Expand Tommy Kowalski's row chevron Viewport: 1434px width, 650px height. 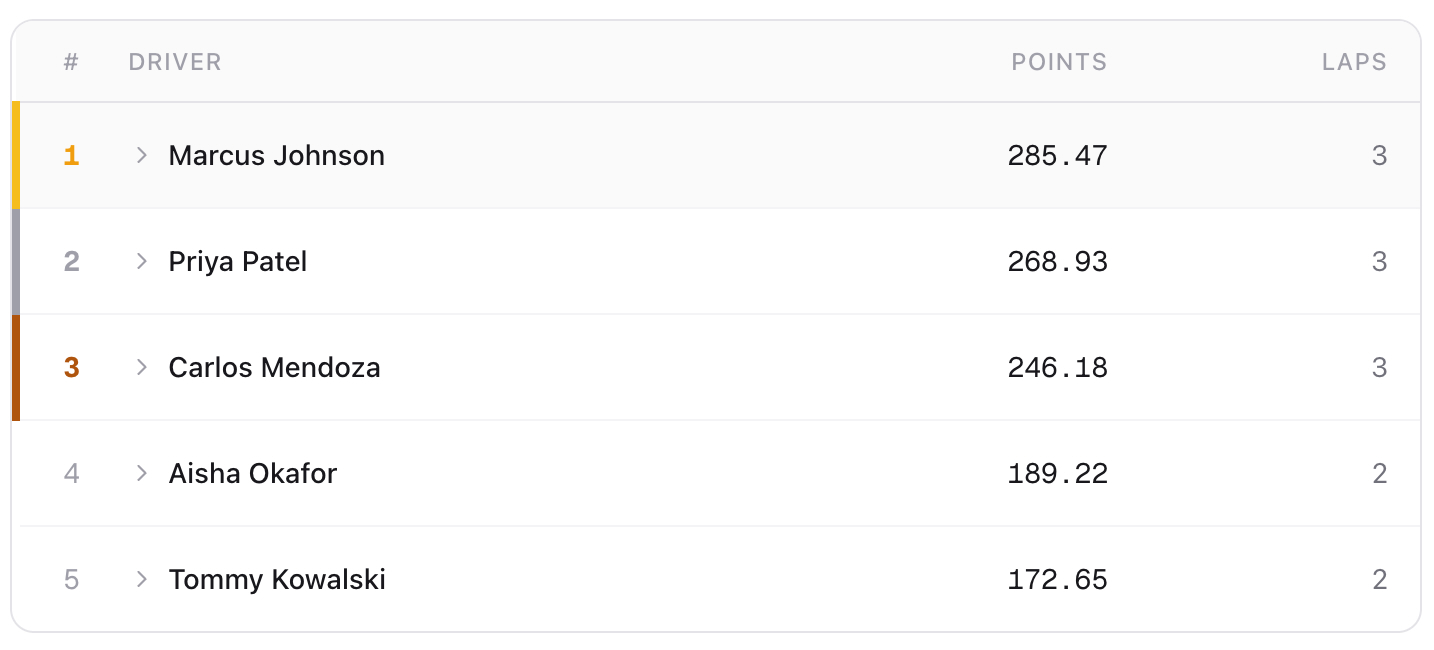coord(142,579)
